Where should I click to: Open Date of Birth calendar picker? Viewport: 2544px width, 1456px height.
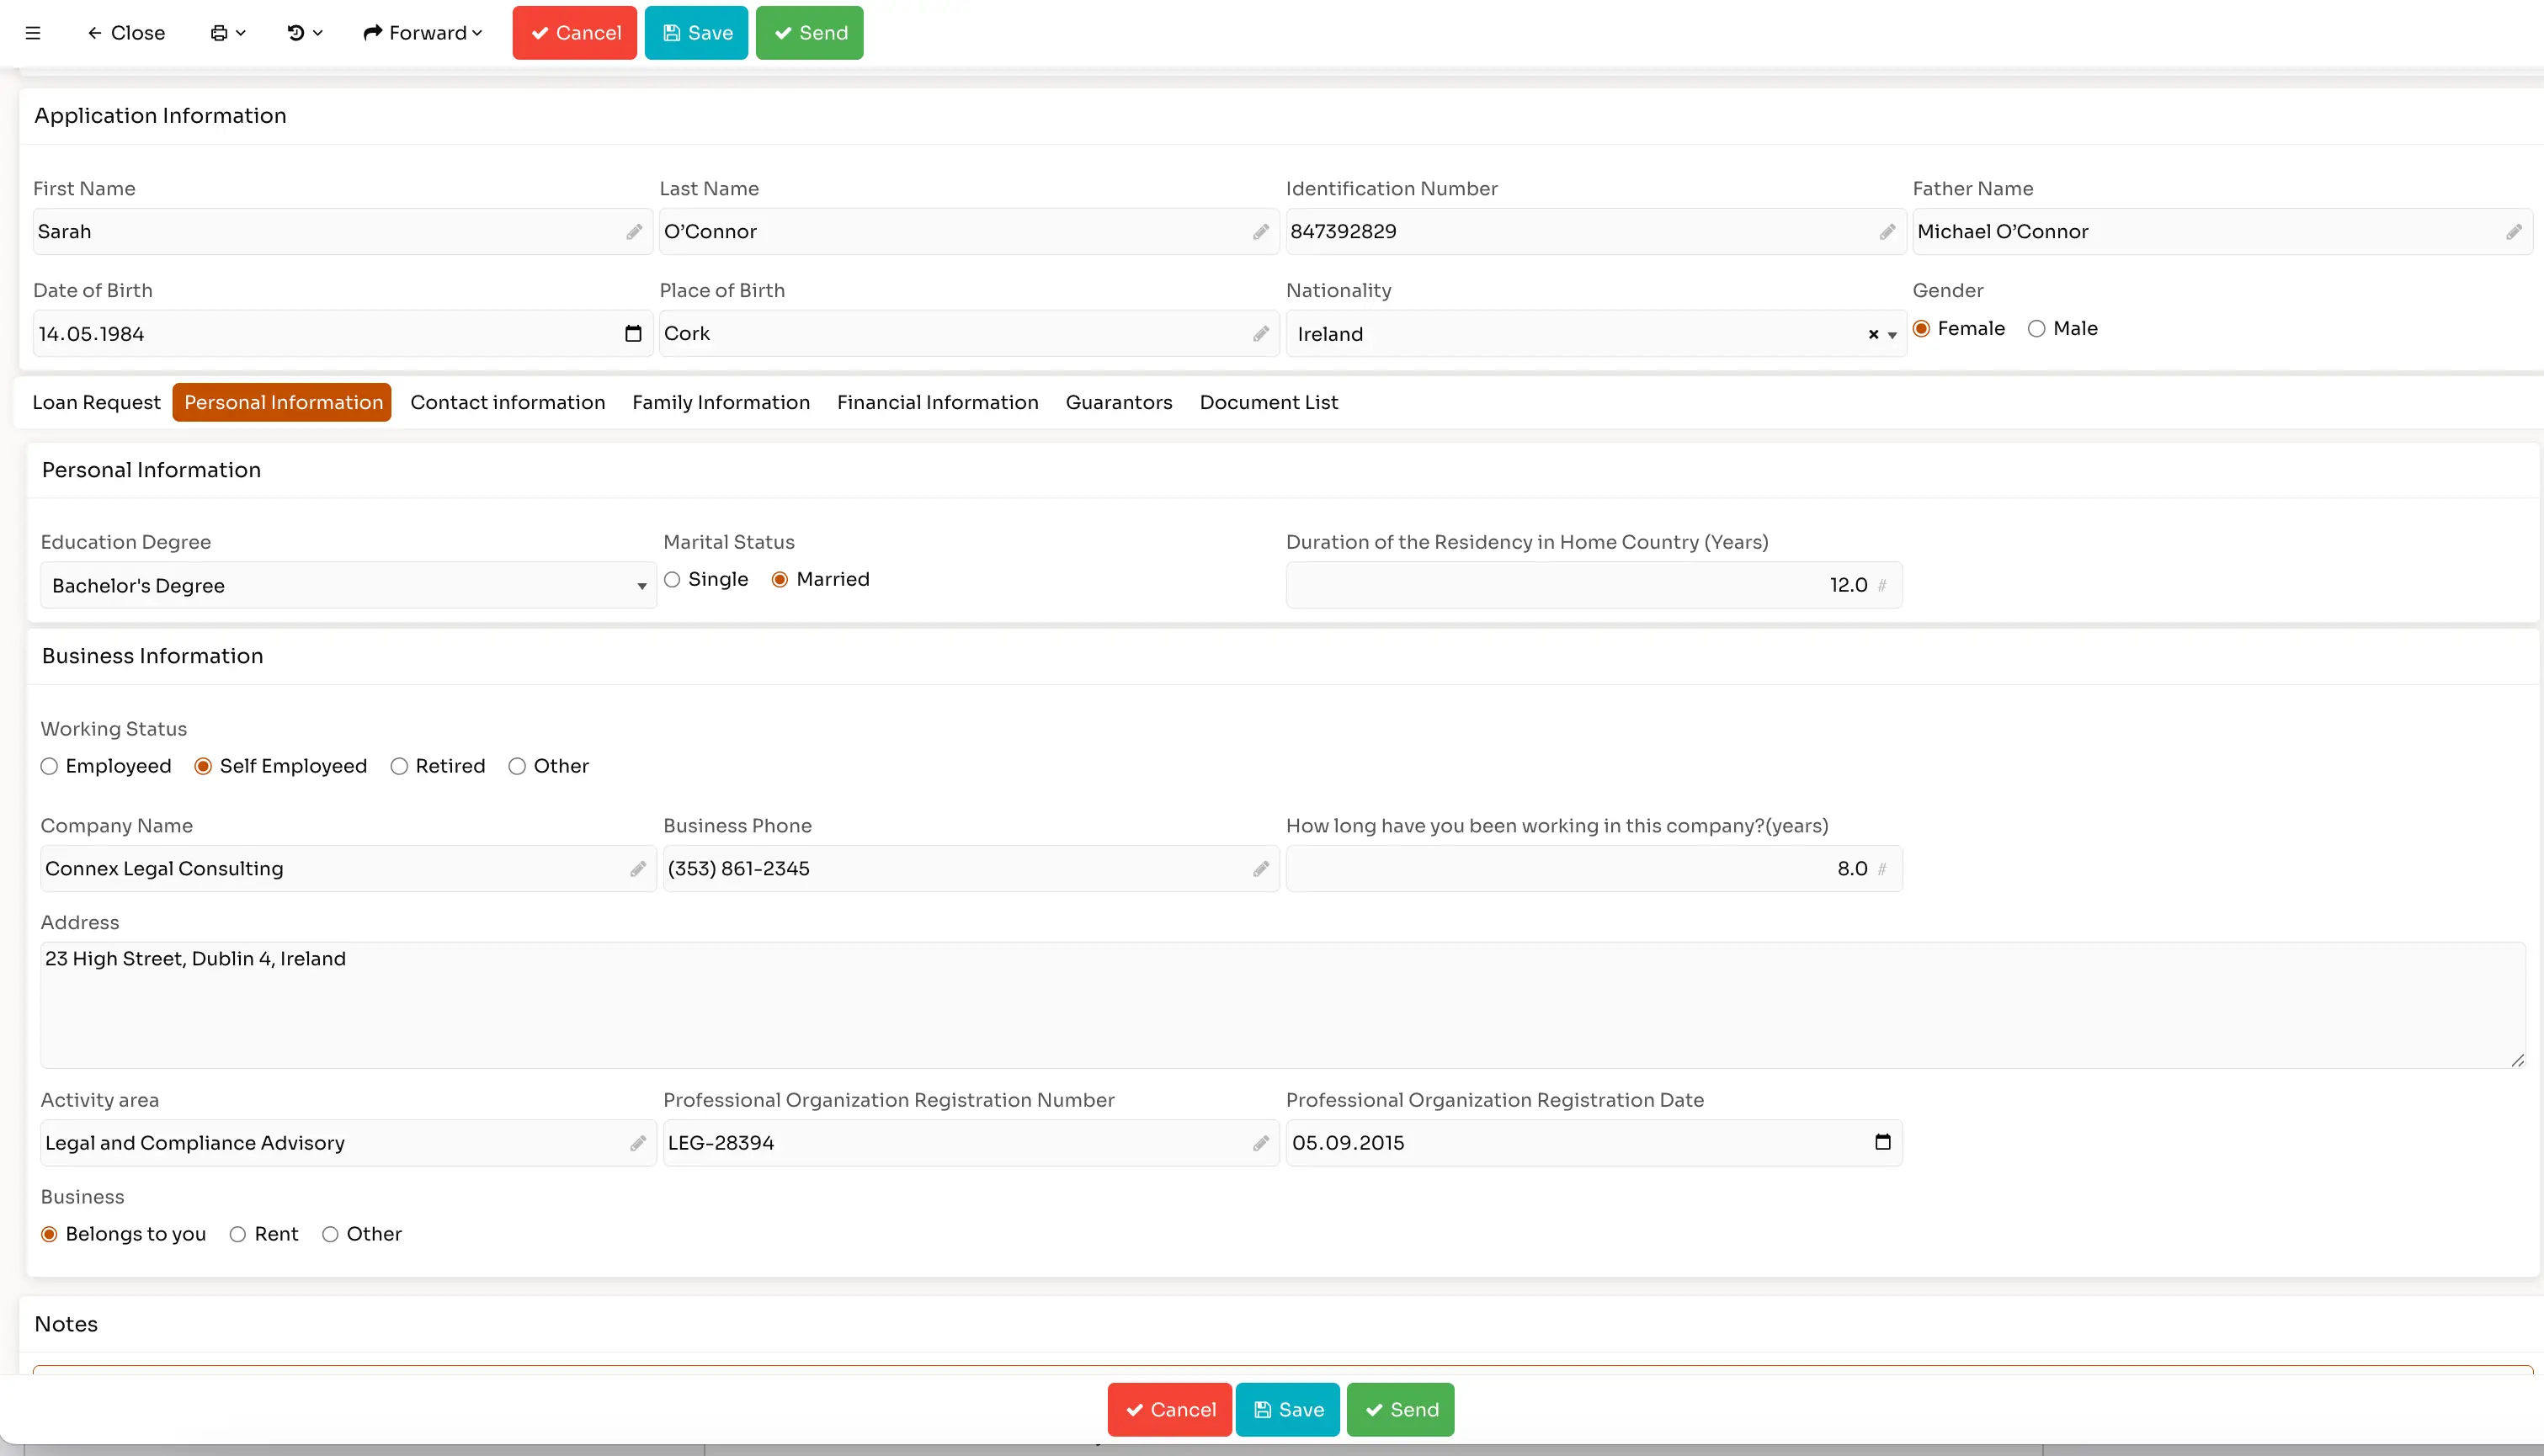[633, 333]
